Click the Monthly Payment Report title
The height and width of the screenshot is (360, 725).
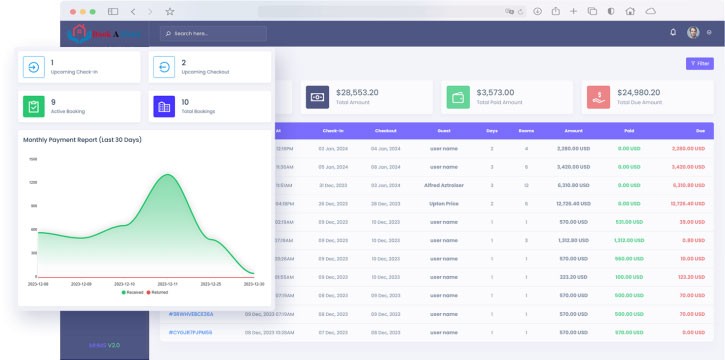(82, 140)
